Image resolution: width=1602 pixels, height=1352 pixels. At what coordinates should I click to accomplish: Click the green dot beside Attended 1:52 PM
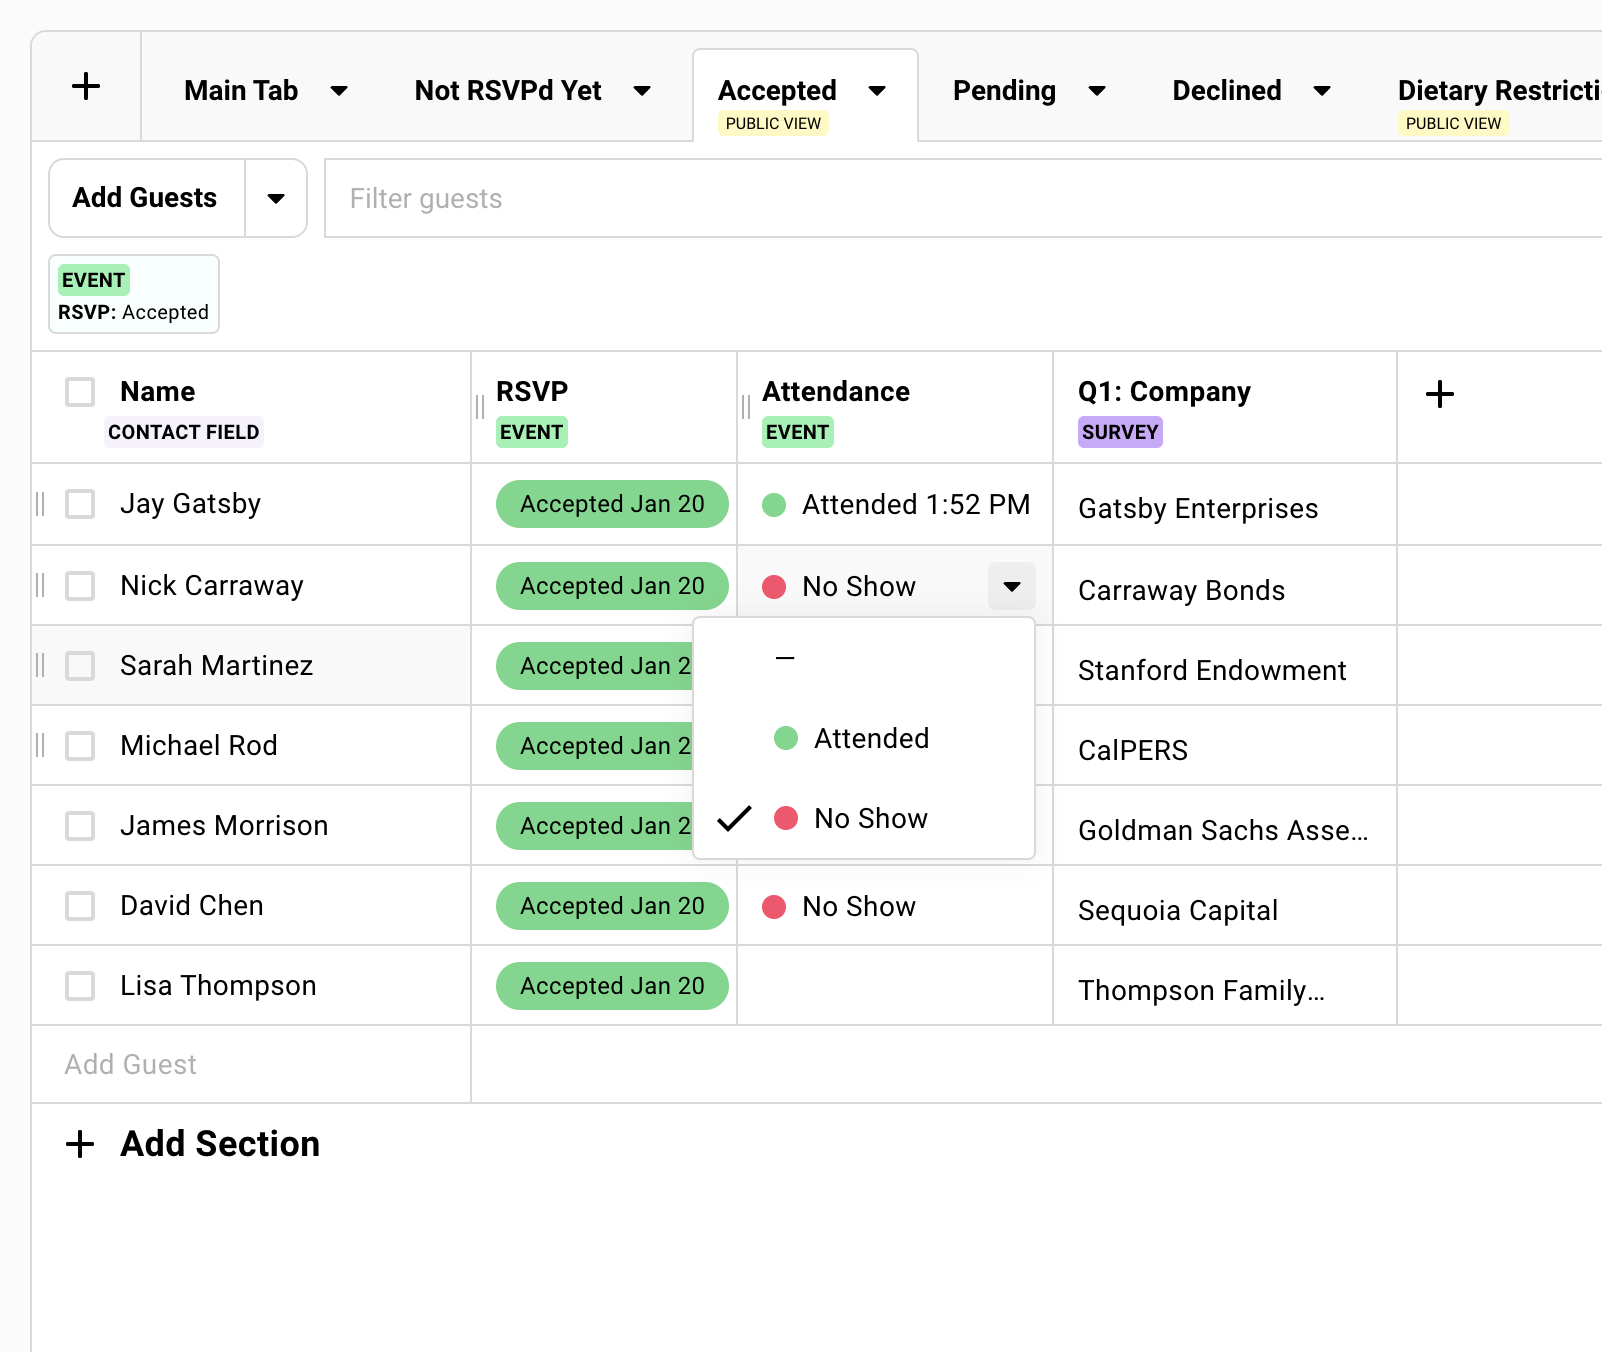pyautogui.click(x=773, y=506)
